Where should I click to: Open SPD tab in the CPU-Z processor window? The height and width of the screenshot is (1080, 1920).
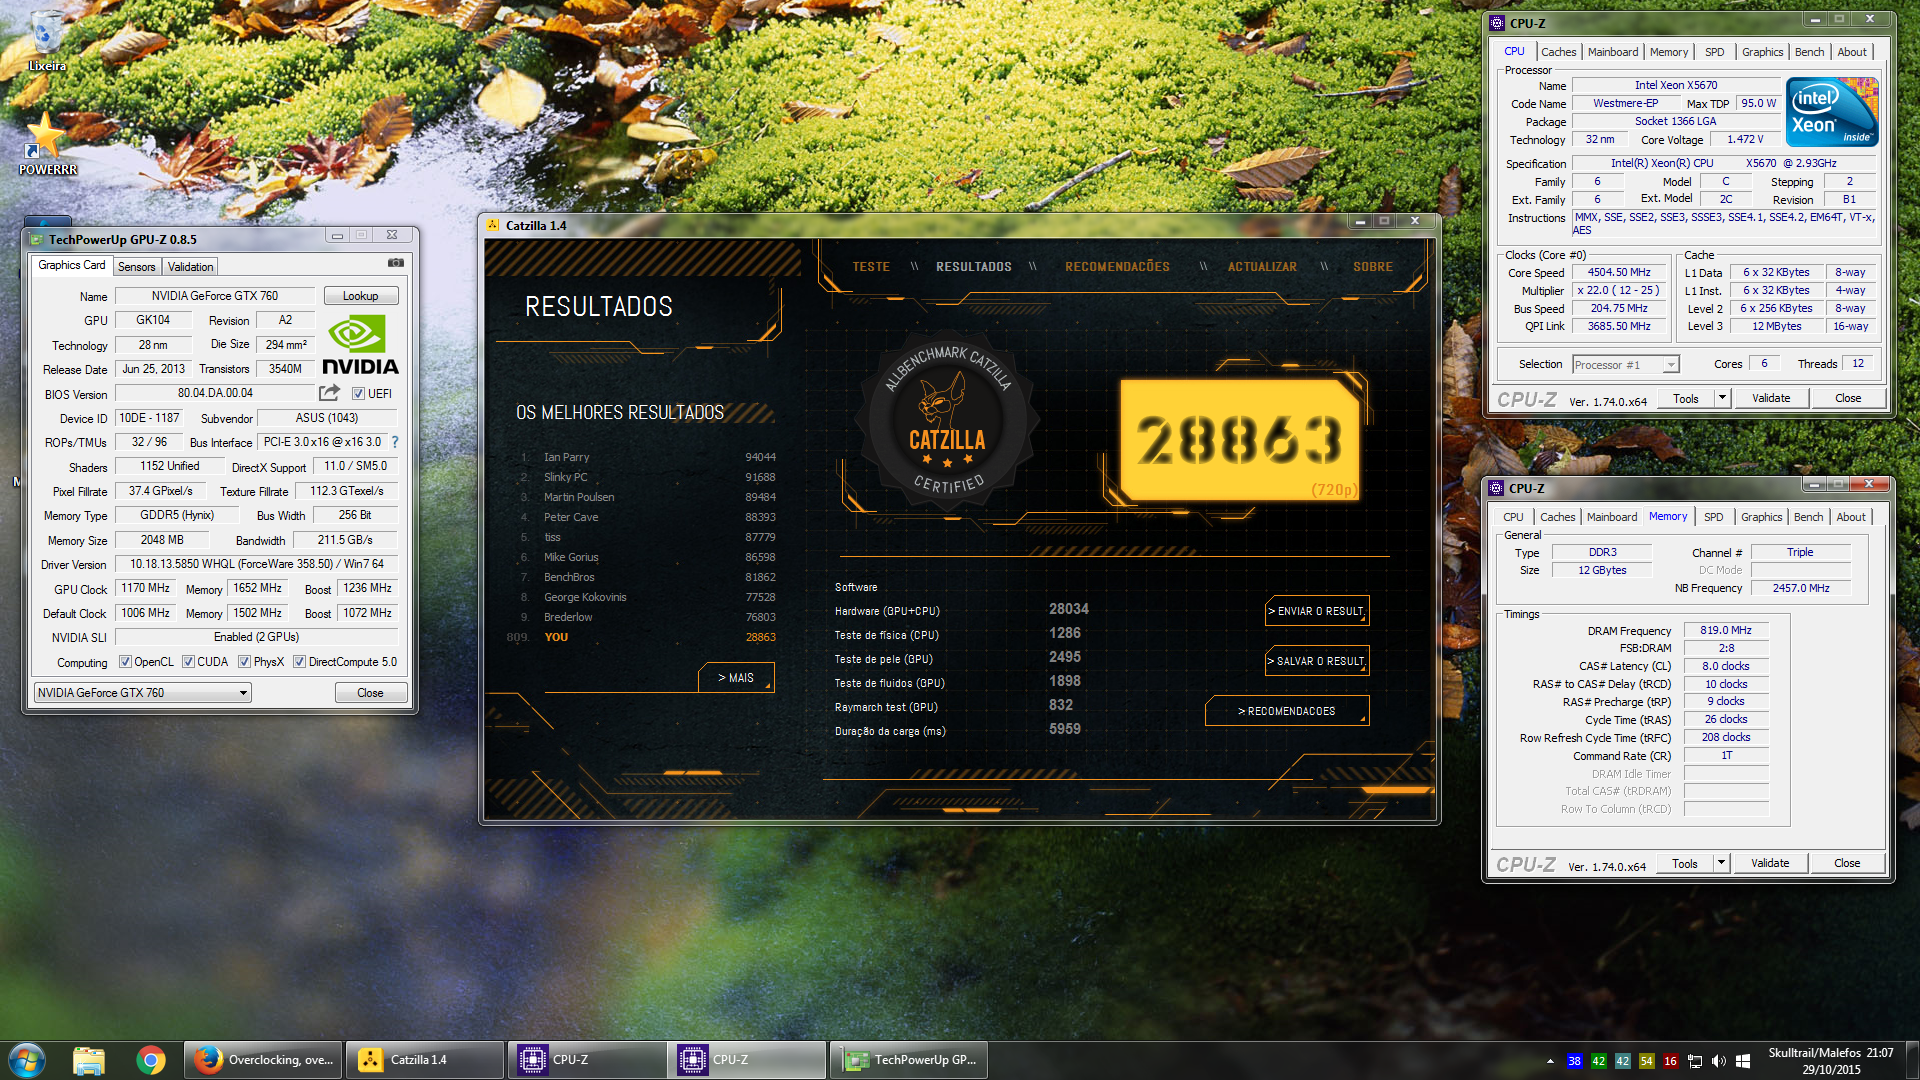pos(1714,52)
